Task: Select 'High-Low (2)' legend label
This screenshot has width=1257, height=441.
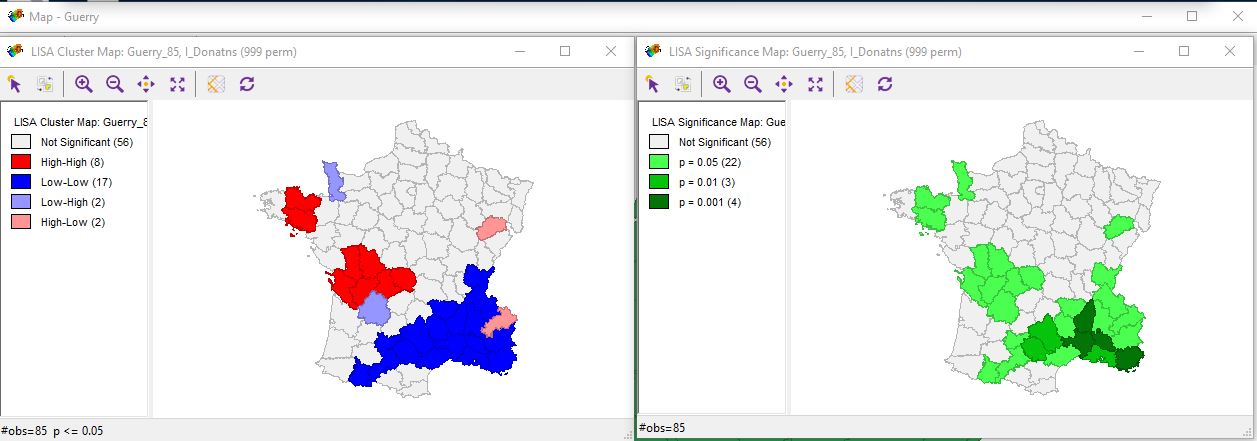Action: [72, 222]
